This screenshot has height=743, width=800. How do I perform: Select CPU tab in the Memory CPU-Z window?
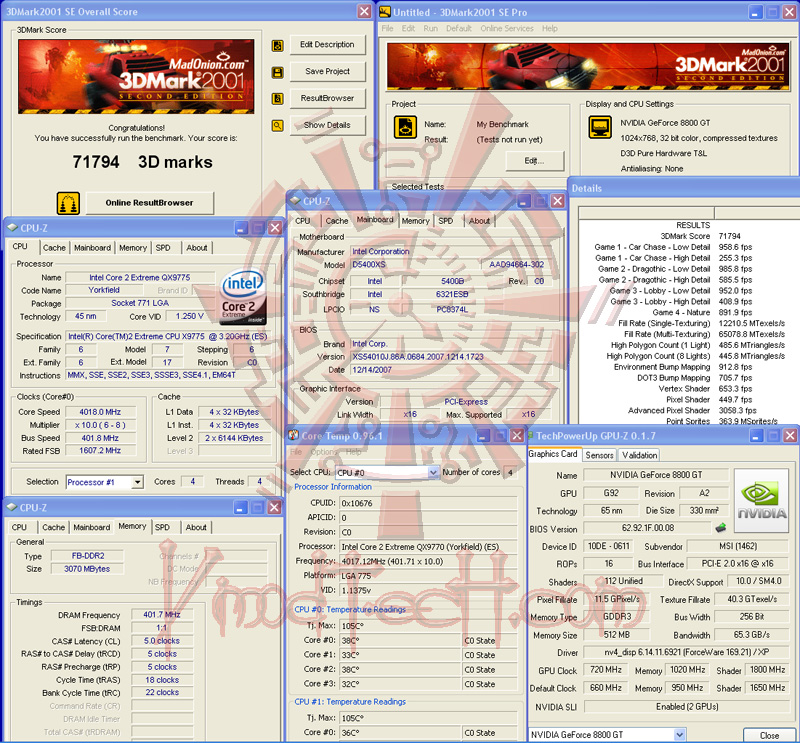pyautogui.click(x=19, y=527)
